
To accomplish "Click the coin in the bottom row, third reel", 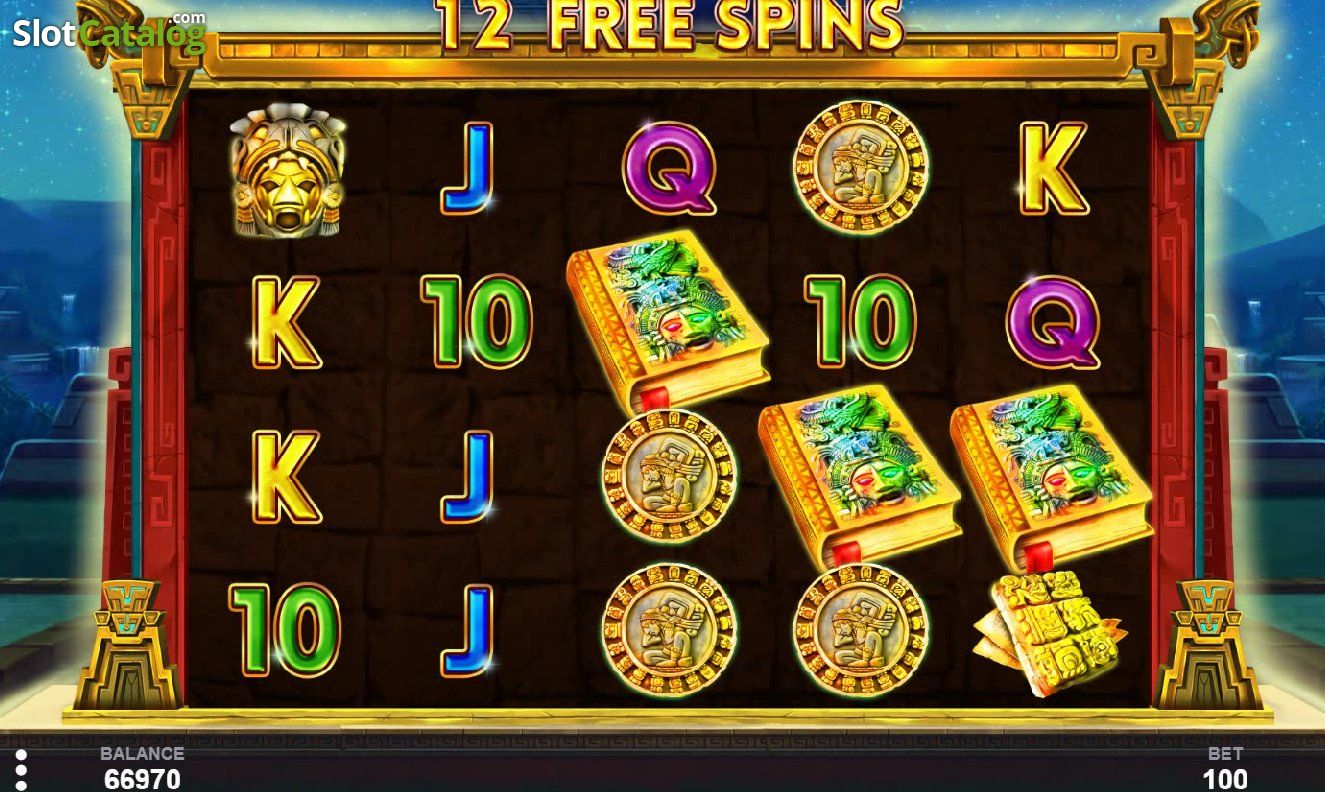I will pos(669,630).
